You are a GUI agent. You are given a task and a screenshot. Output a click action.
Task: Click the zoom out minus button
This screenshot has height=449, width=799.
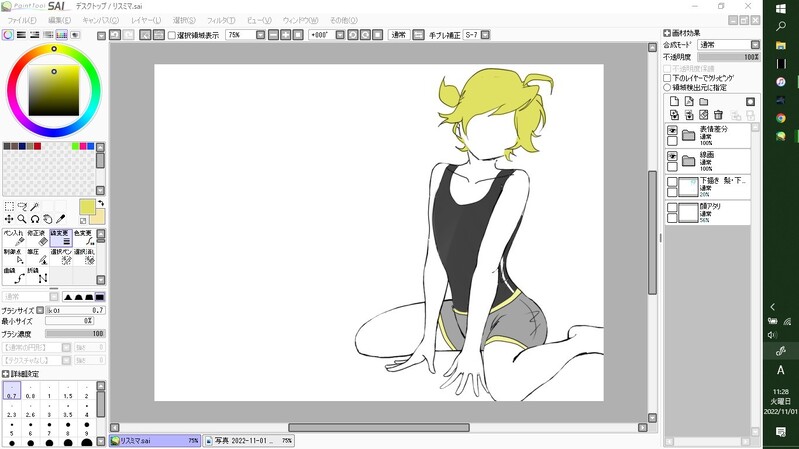pos(273,35)
